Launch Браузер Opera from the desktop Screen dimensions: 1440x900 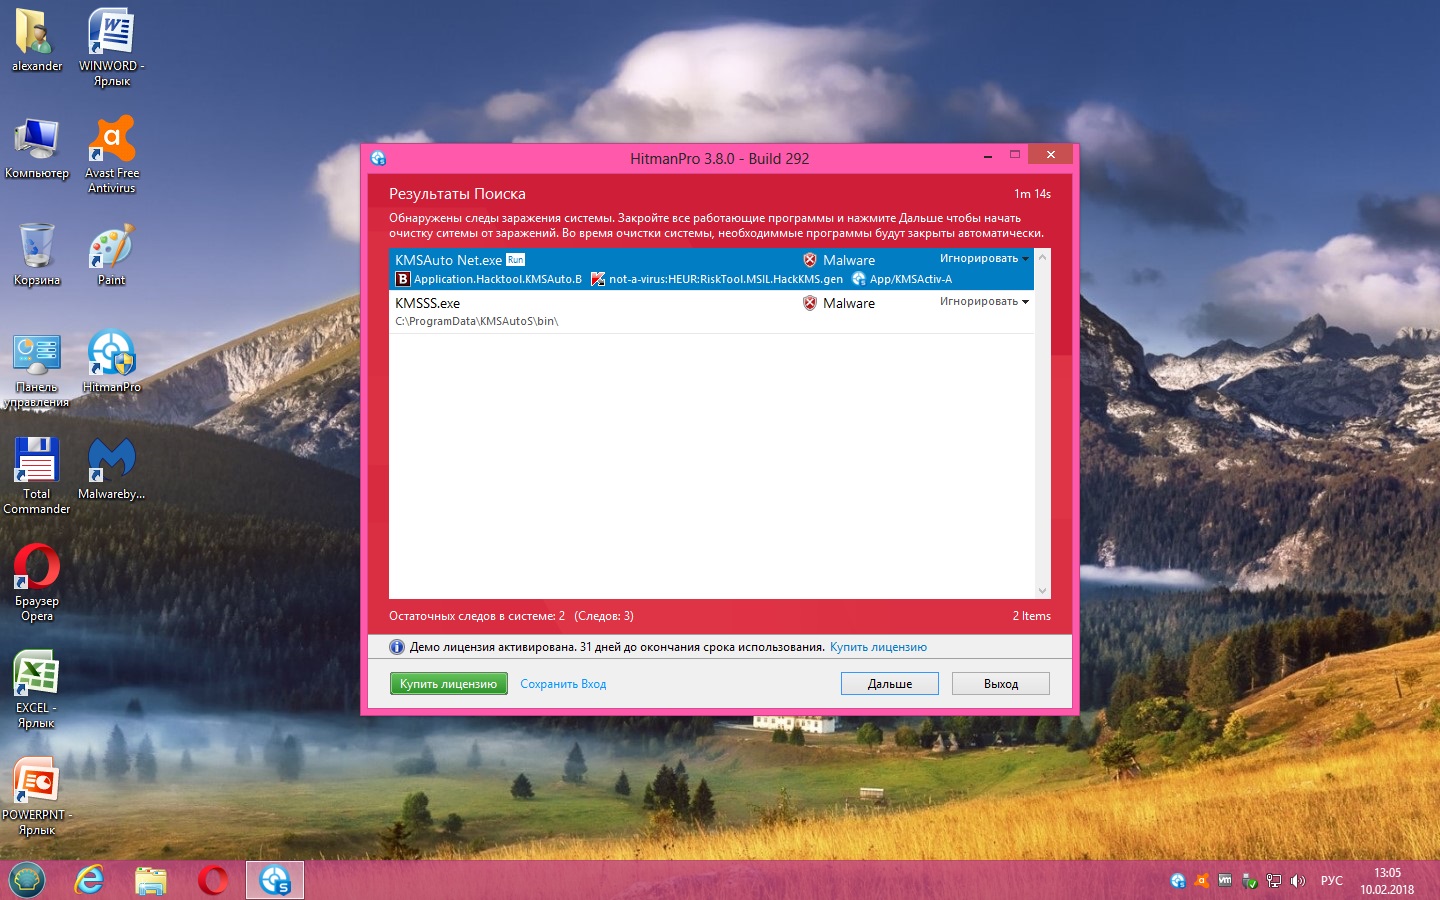(37, 583)
